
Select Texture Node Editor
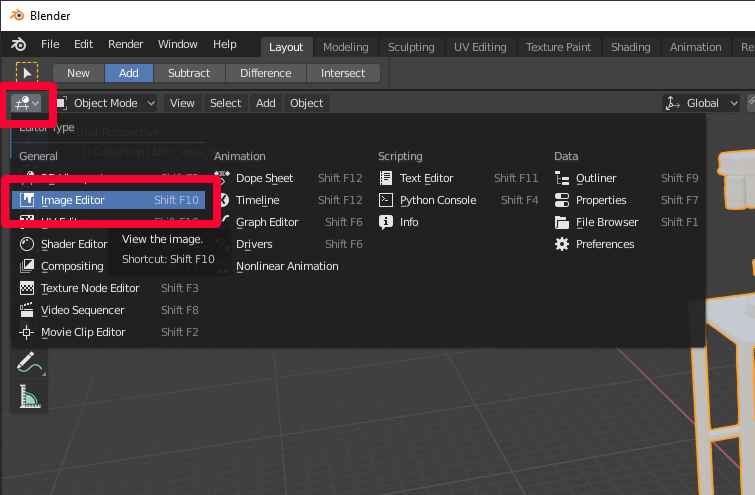tap(109, 288)
